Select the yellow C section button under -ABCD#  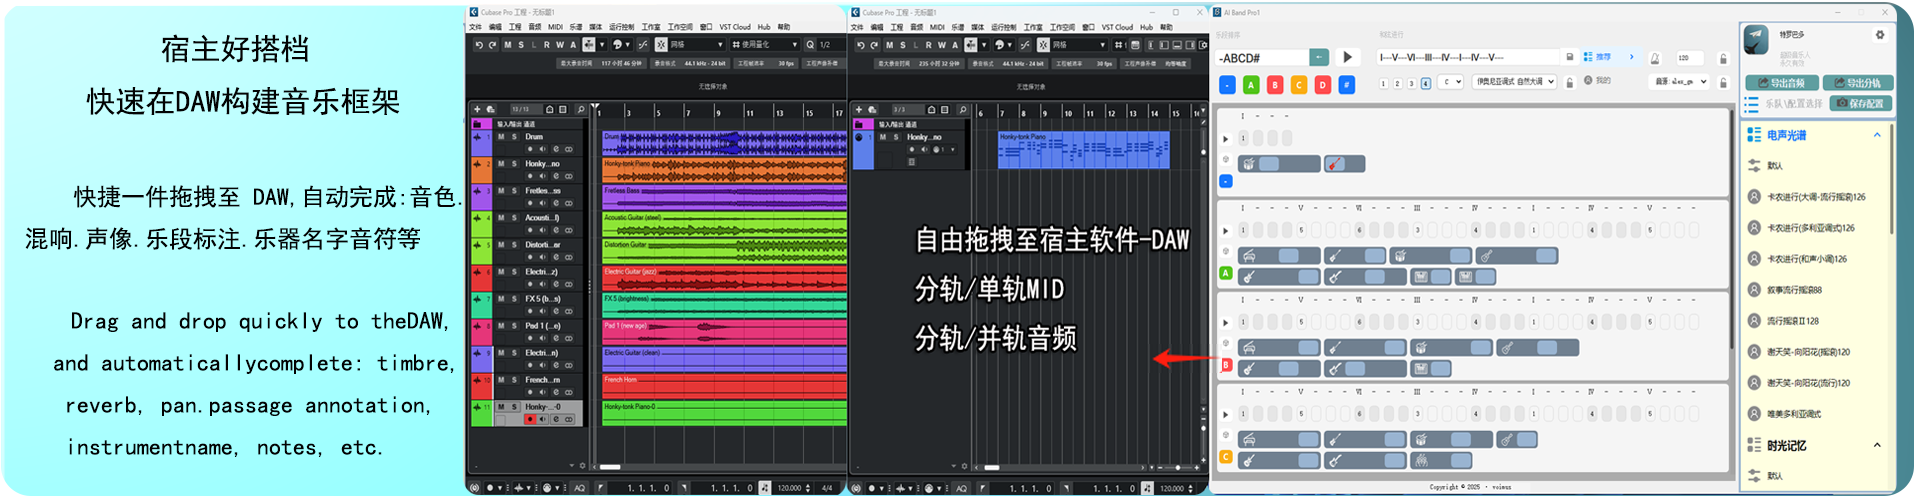pyautogui.click(x=1299, y=85)
